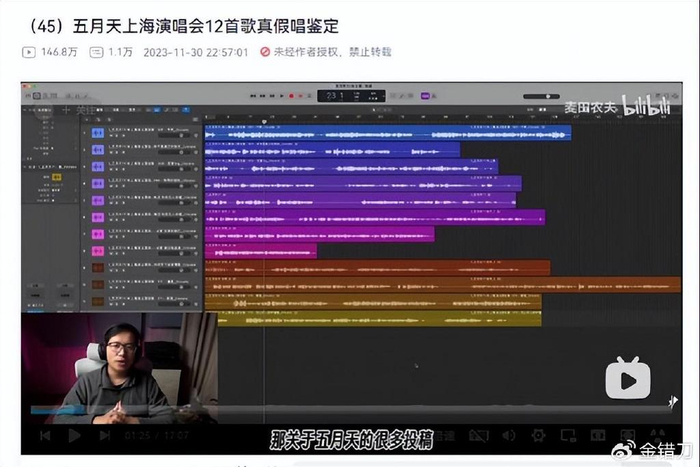Select the fifth track's violet audio icon
700x467 pixels.
98,200
